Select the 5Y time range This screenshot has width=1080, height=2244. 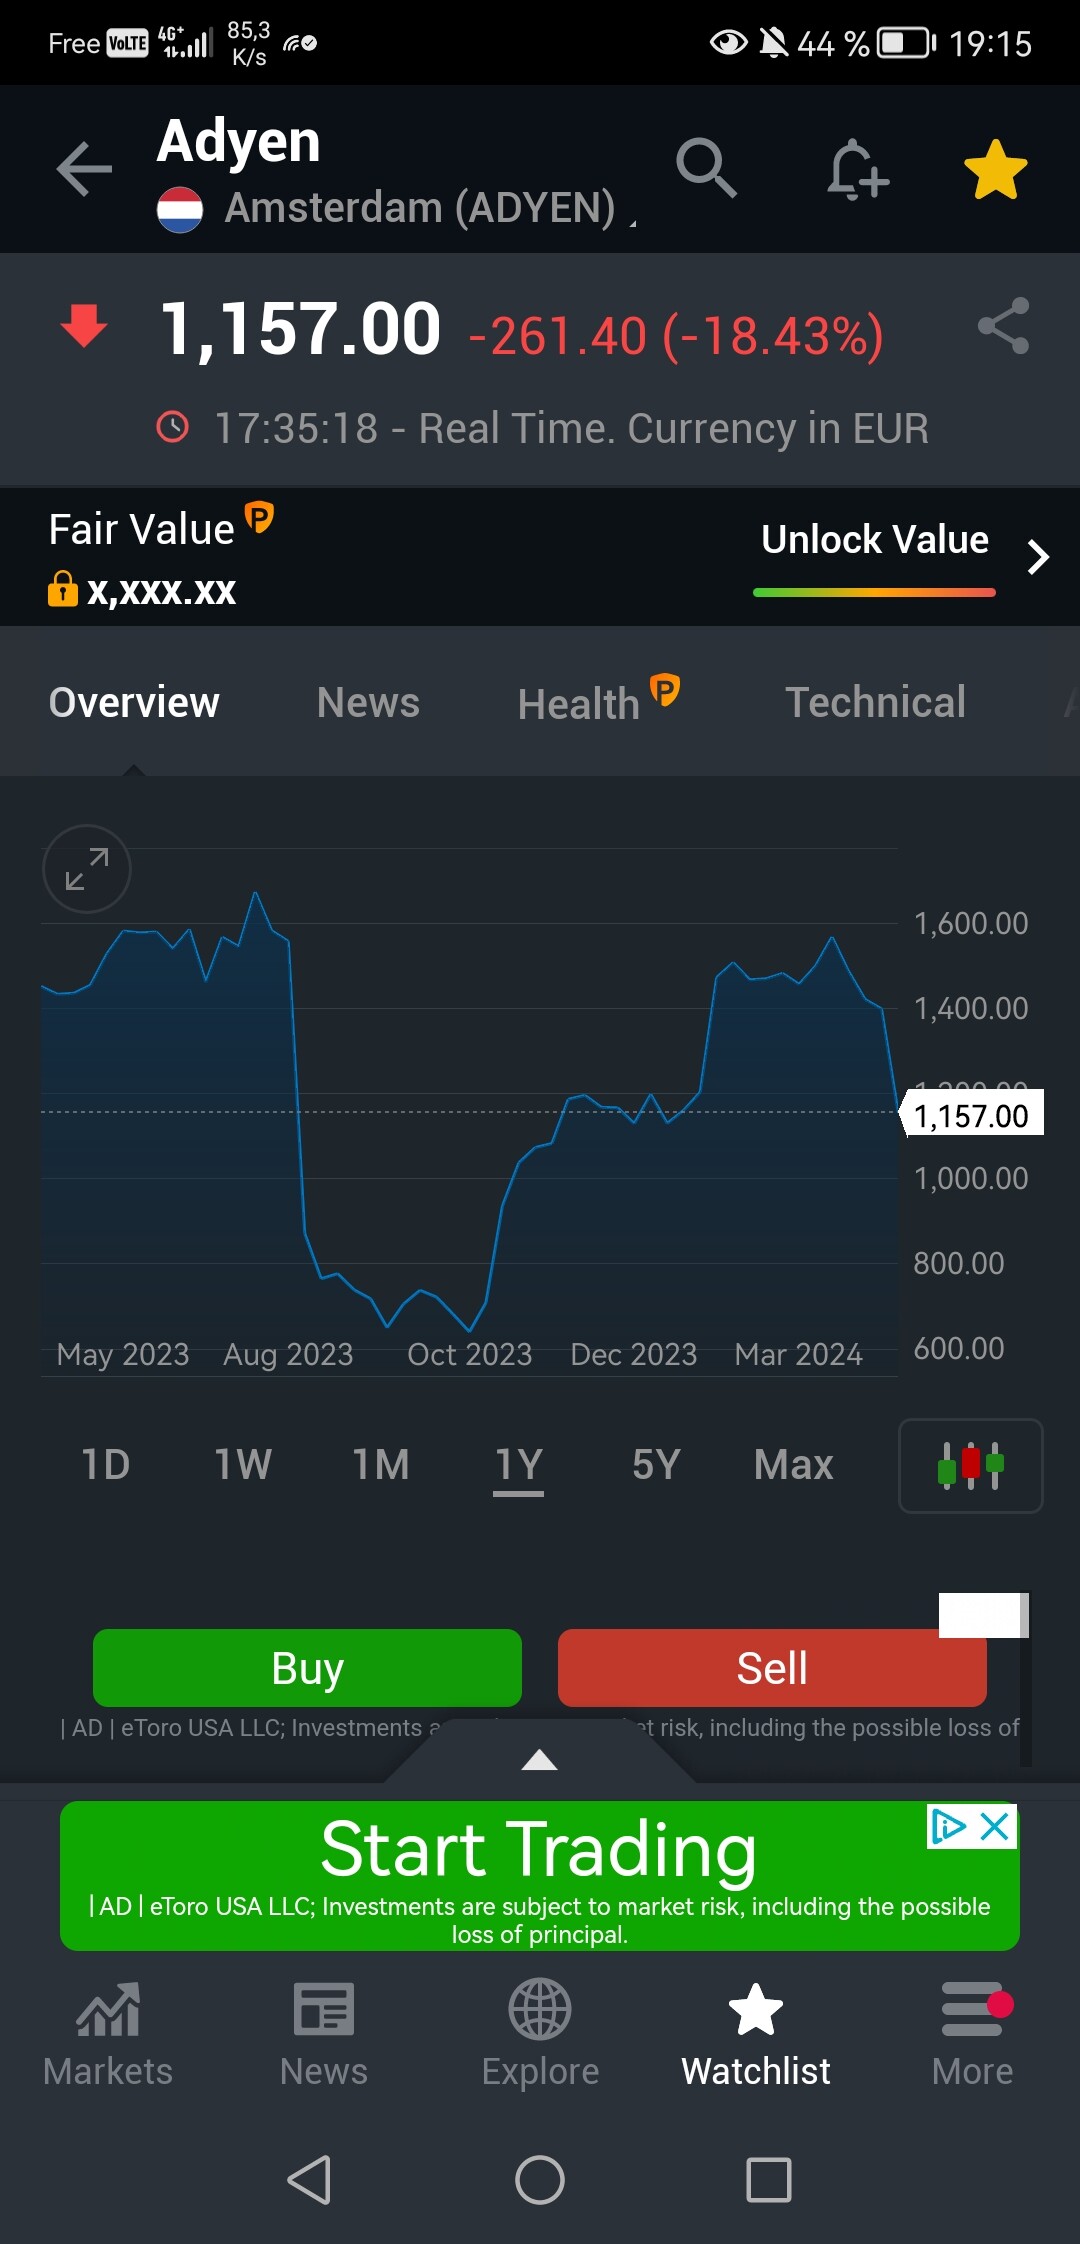pos(656,1466)
